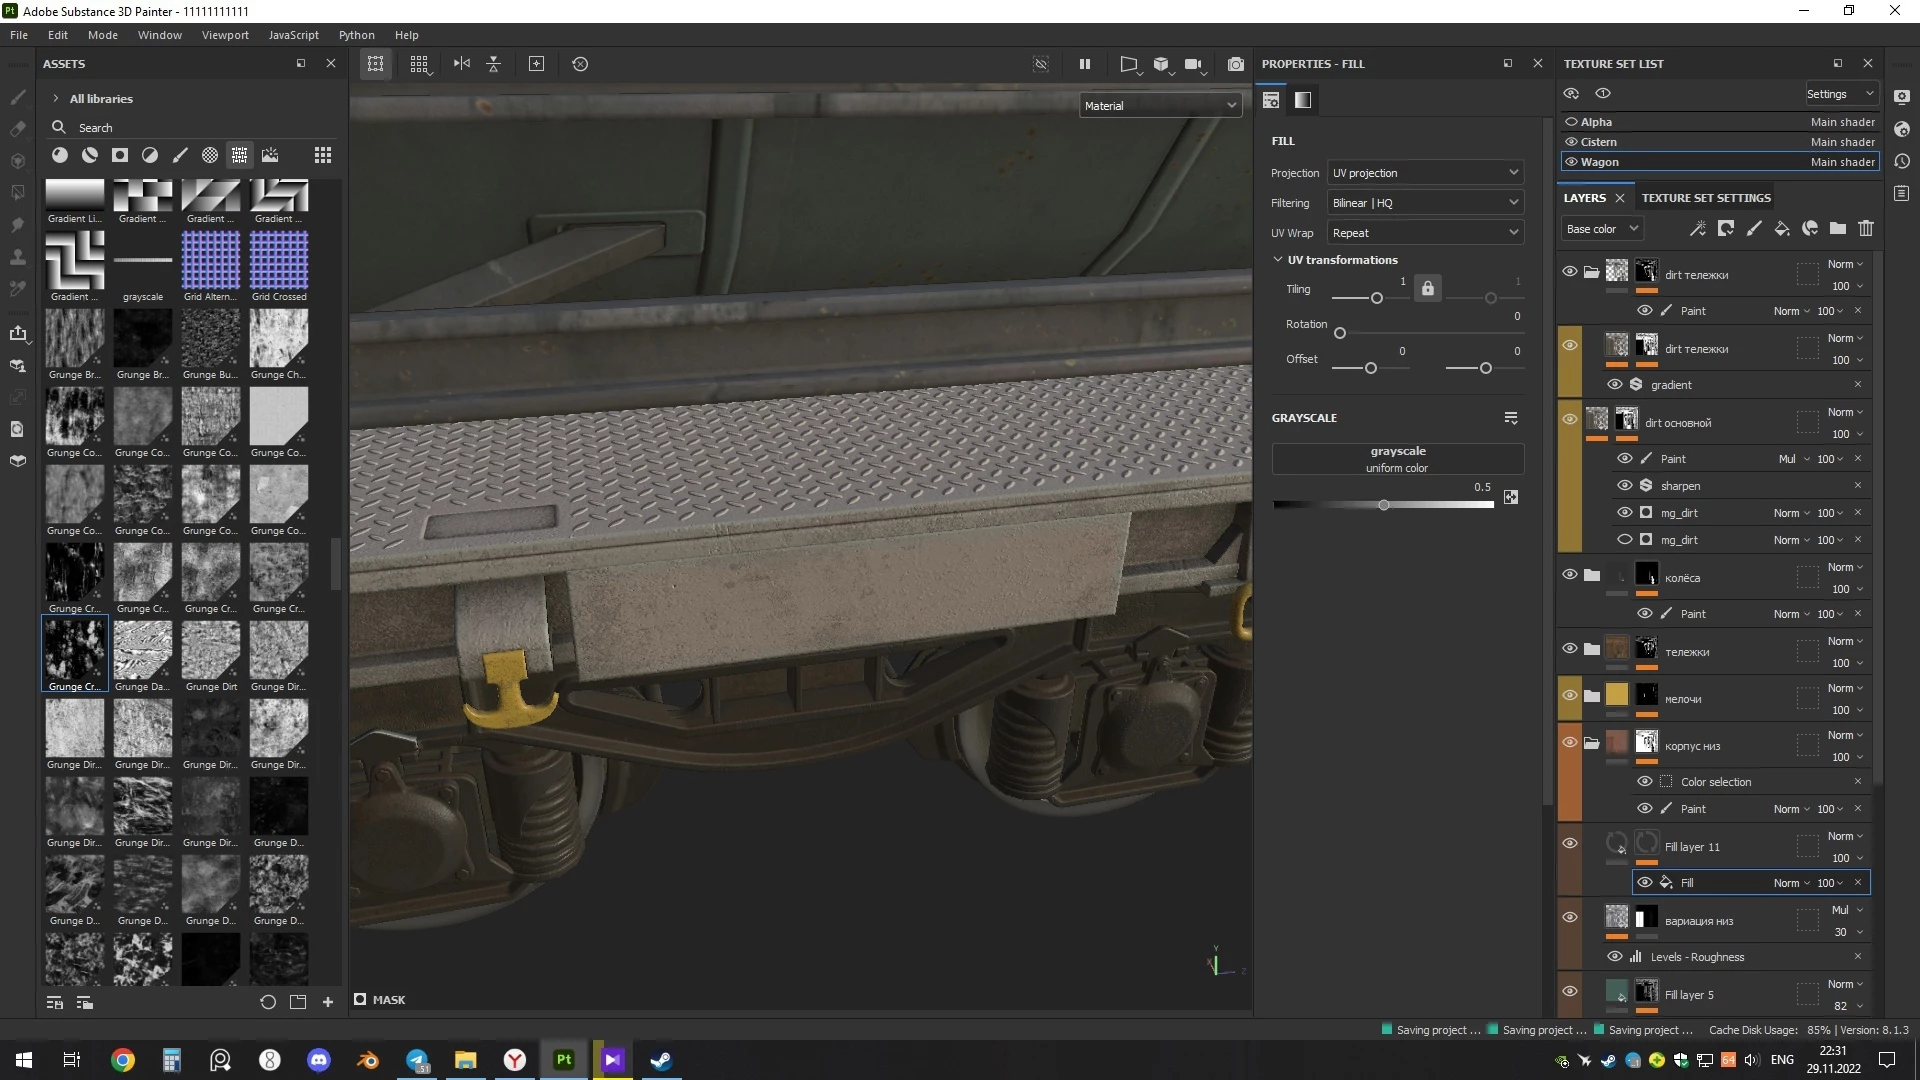This screenshot has width=1920, height=1080.
Task: Switch to Texture Set Settings tab
Action: click(1706, 198)
